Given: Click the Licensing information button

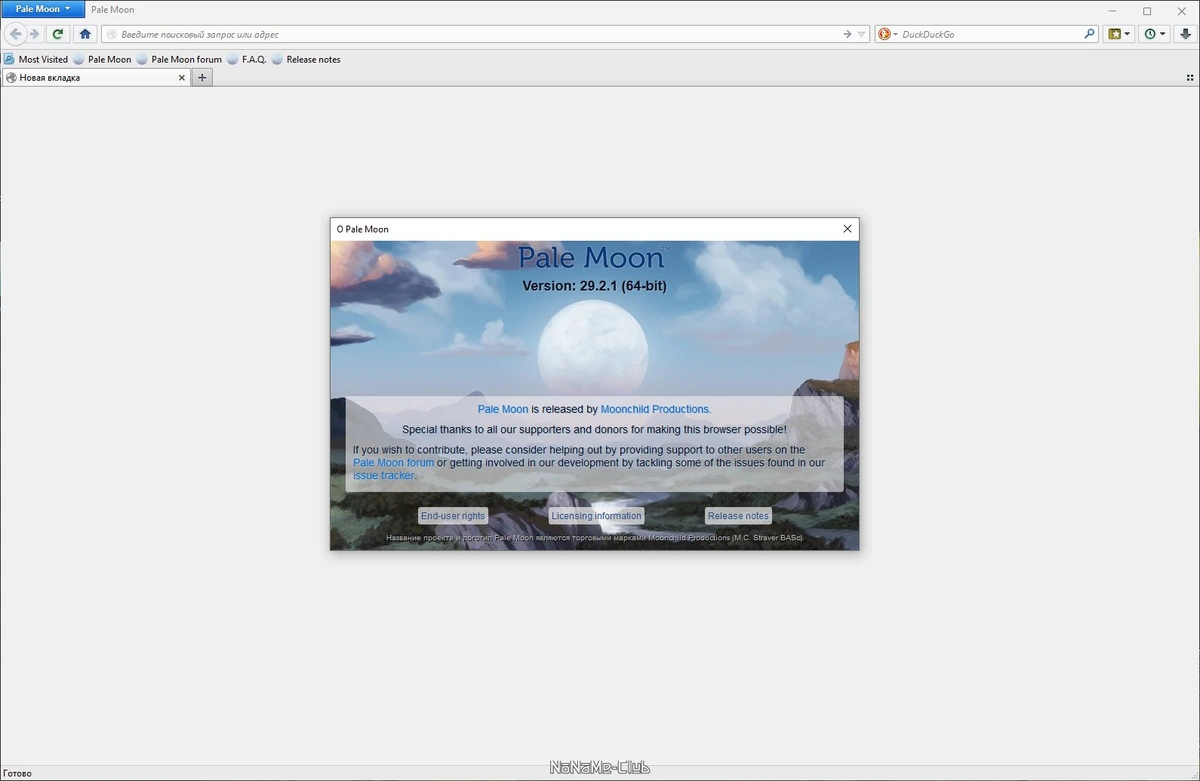Looking at the screenshot, I should coord(596,516).
